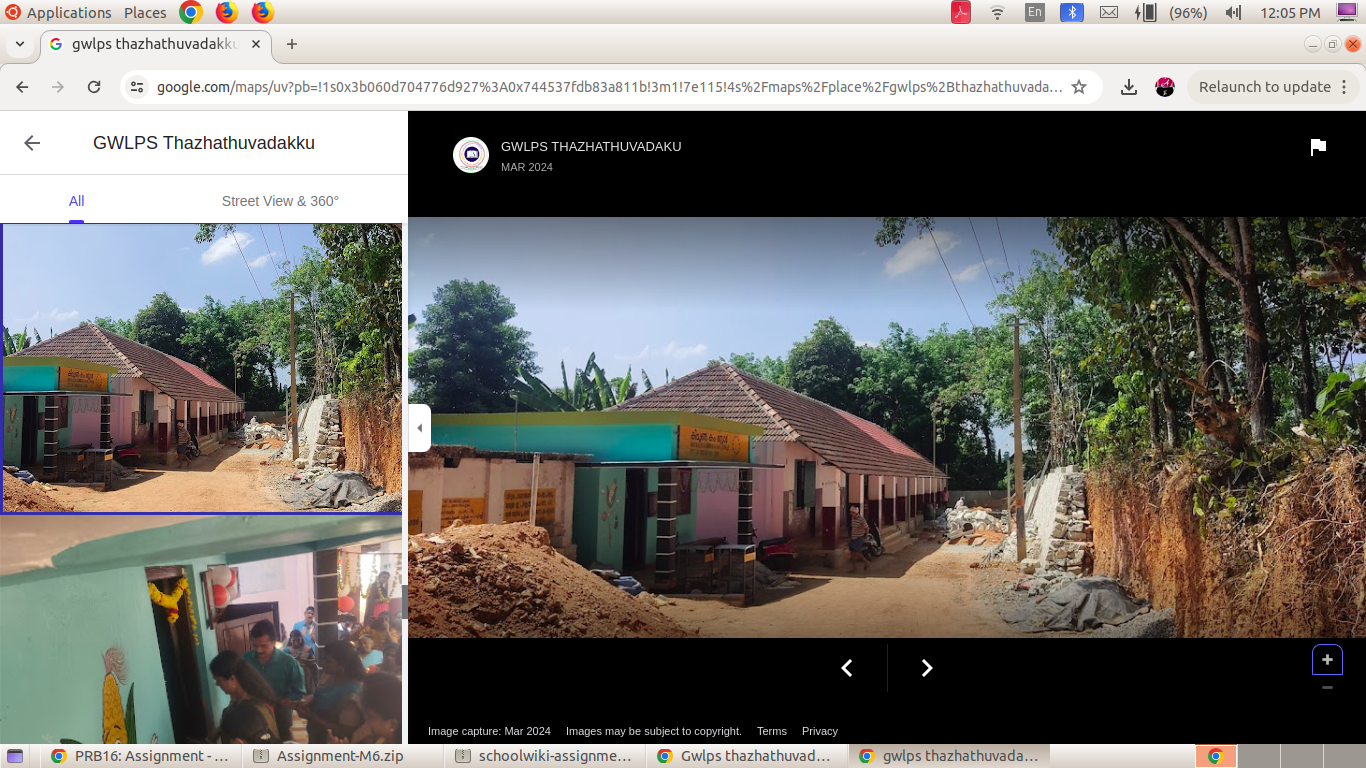Show the previous photo
The height and width of the screenshot is (768, 1366).
click(847, 668)
